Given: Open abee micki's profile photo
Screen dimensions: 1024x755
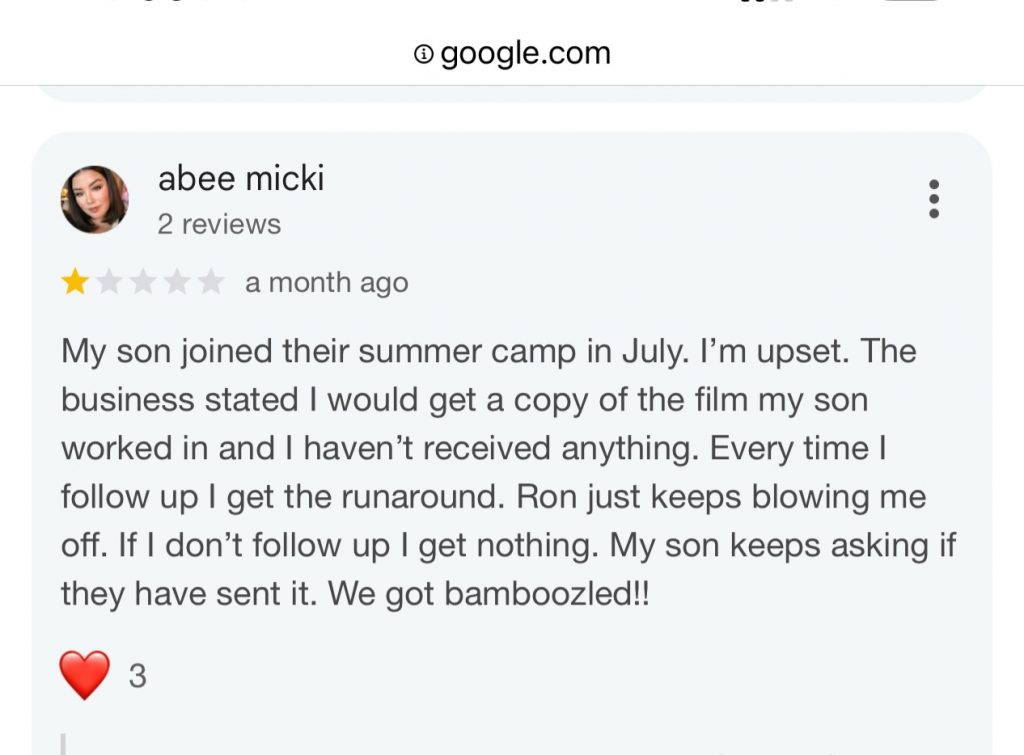Looking at the screenshot, I should (95, 199).
